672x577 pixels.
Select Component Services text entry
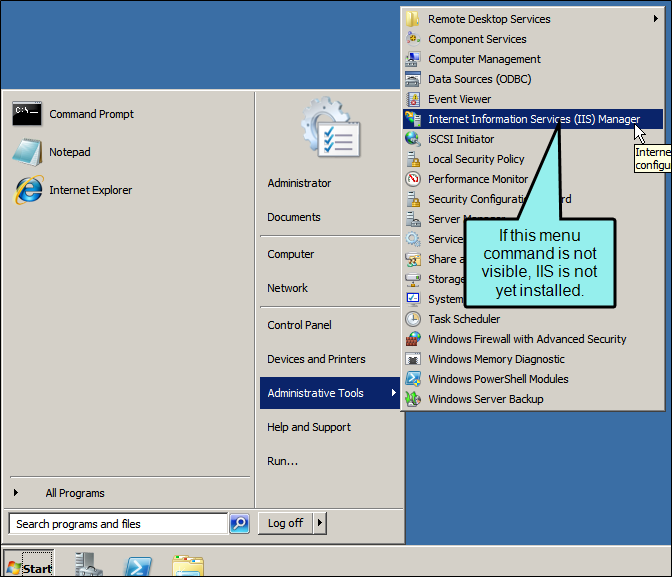[x=477, y=39]
